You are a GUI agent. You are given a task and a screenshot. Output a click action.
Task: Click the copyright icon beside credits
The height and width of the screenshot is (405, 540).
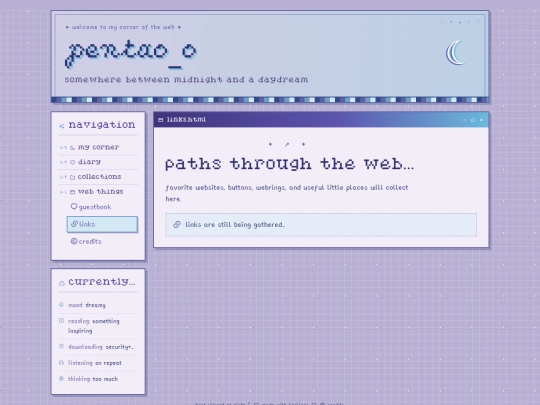[x=74, y=241]
